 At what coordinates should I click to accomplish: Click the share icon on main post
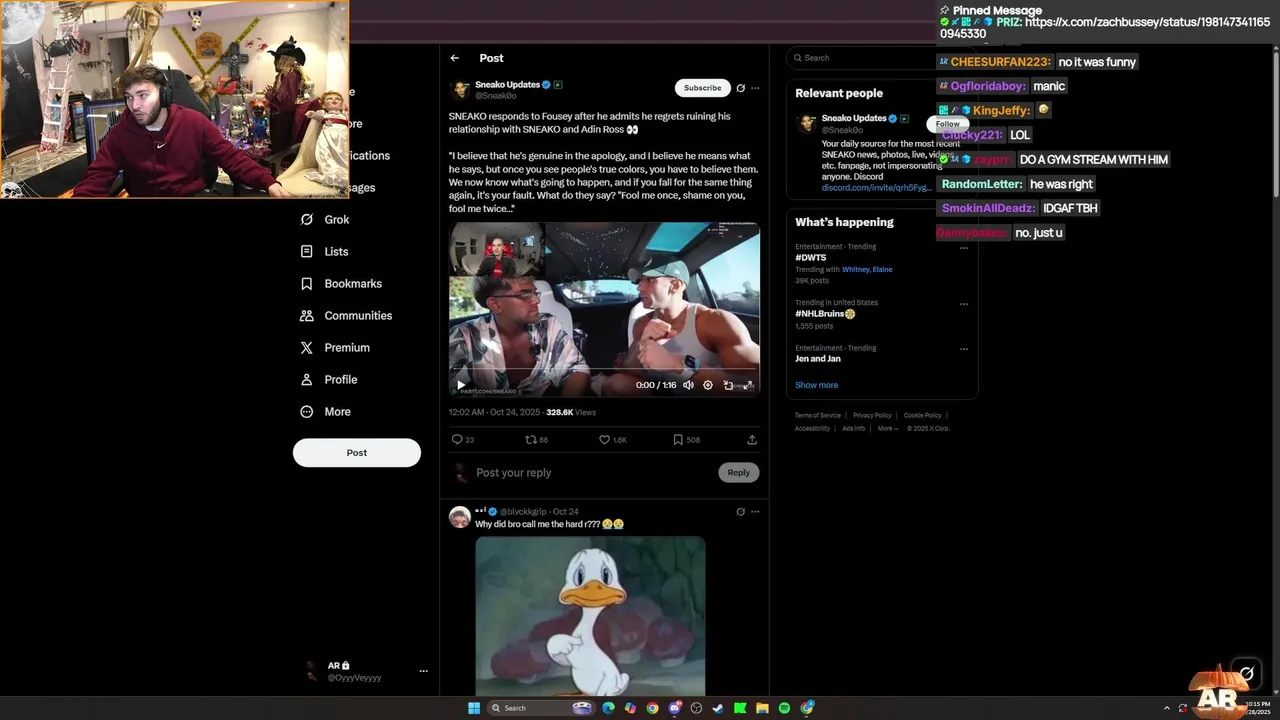(x=752, y=440)
